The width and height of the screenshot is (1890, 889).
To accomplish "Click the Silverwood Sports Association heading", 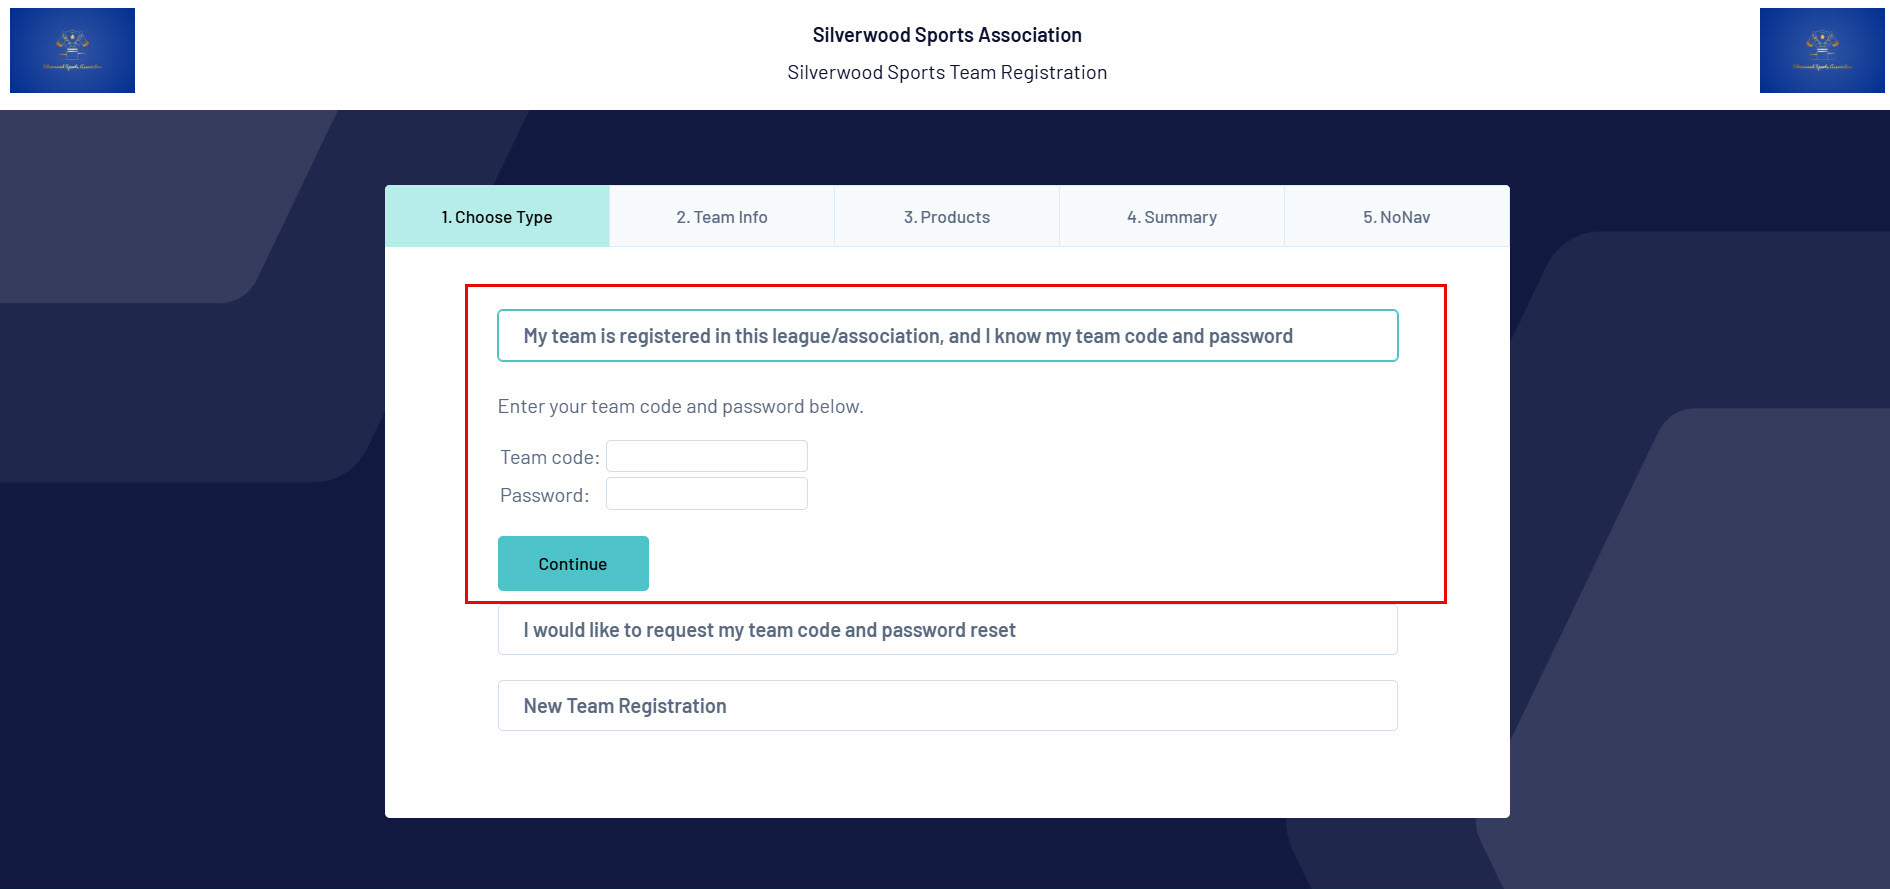I will click(x=947, y=35).
